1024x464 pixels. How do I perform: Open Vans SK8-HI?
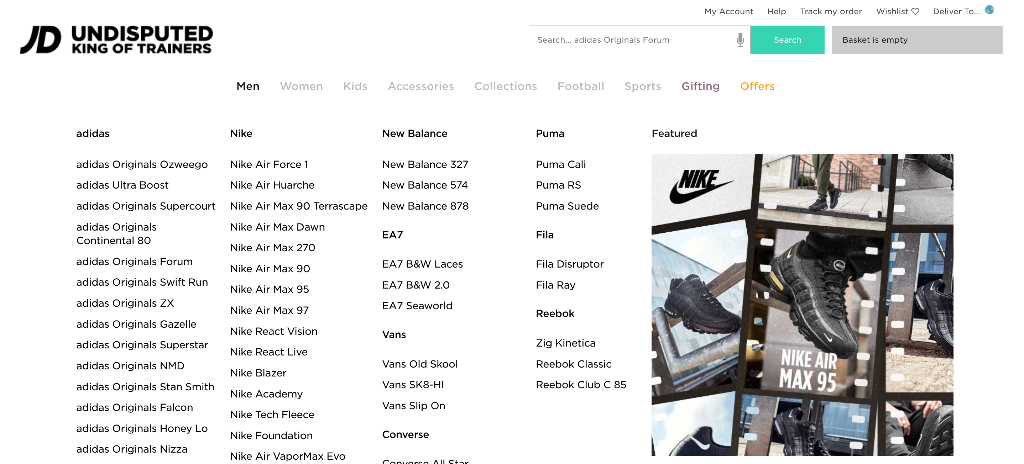tap(413, 385)
